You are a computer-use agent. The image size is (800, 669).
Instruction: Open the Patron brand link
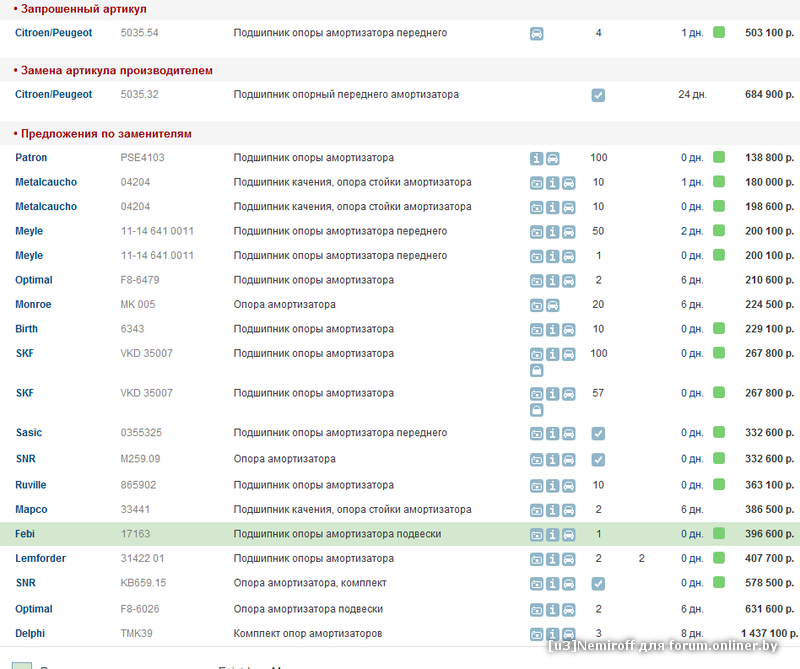[31, 158]
